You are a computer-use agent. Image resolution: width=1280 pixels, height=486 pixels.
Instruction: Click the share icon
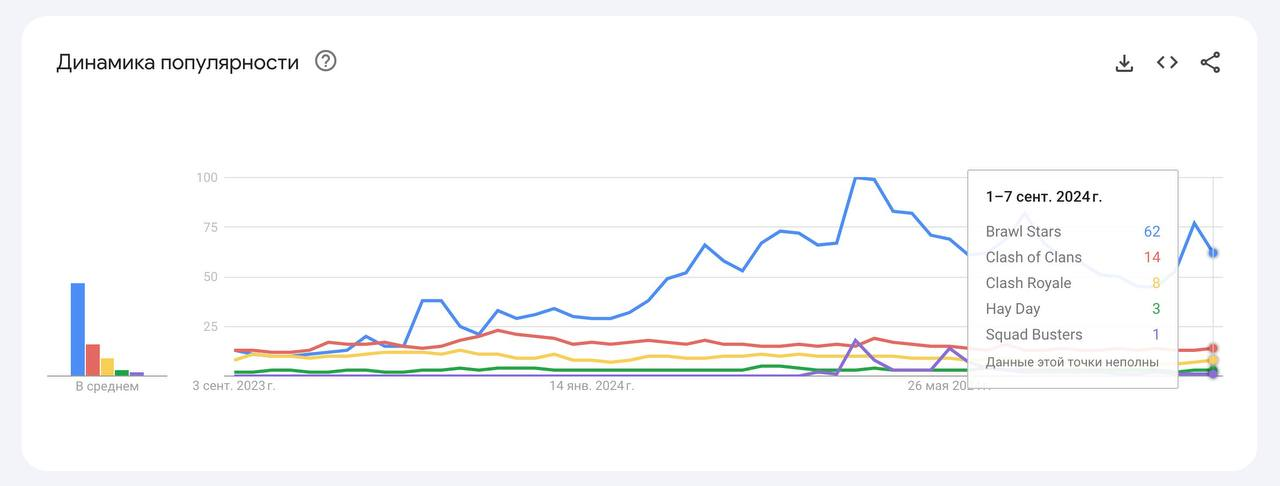tap(1210, 62)
